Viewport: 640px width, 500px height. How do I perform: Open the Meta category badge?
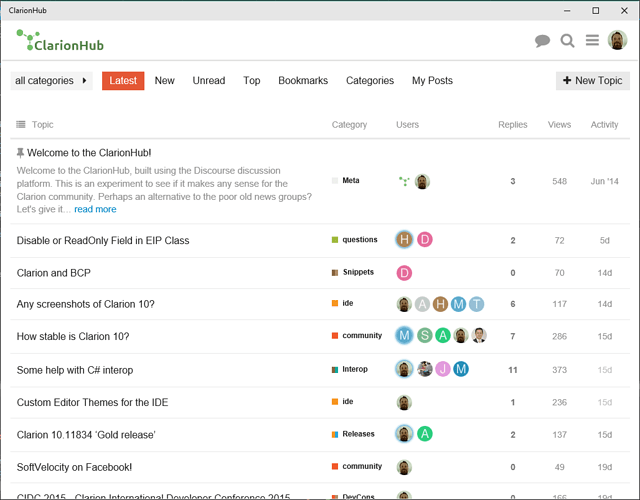point(346,180)
